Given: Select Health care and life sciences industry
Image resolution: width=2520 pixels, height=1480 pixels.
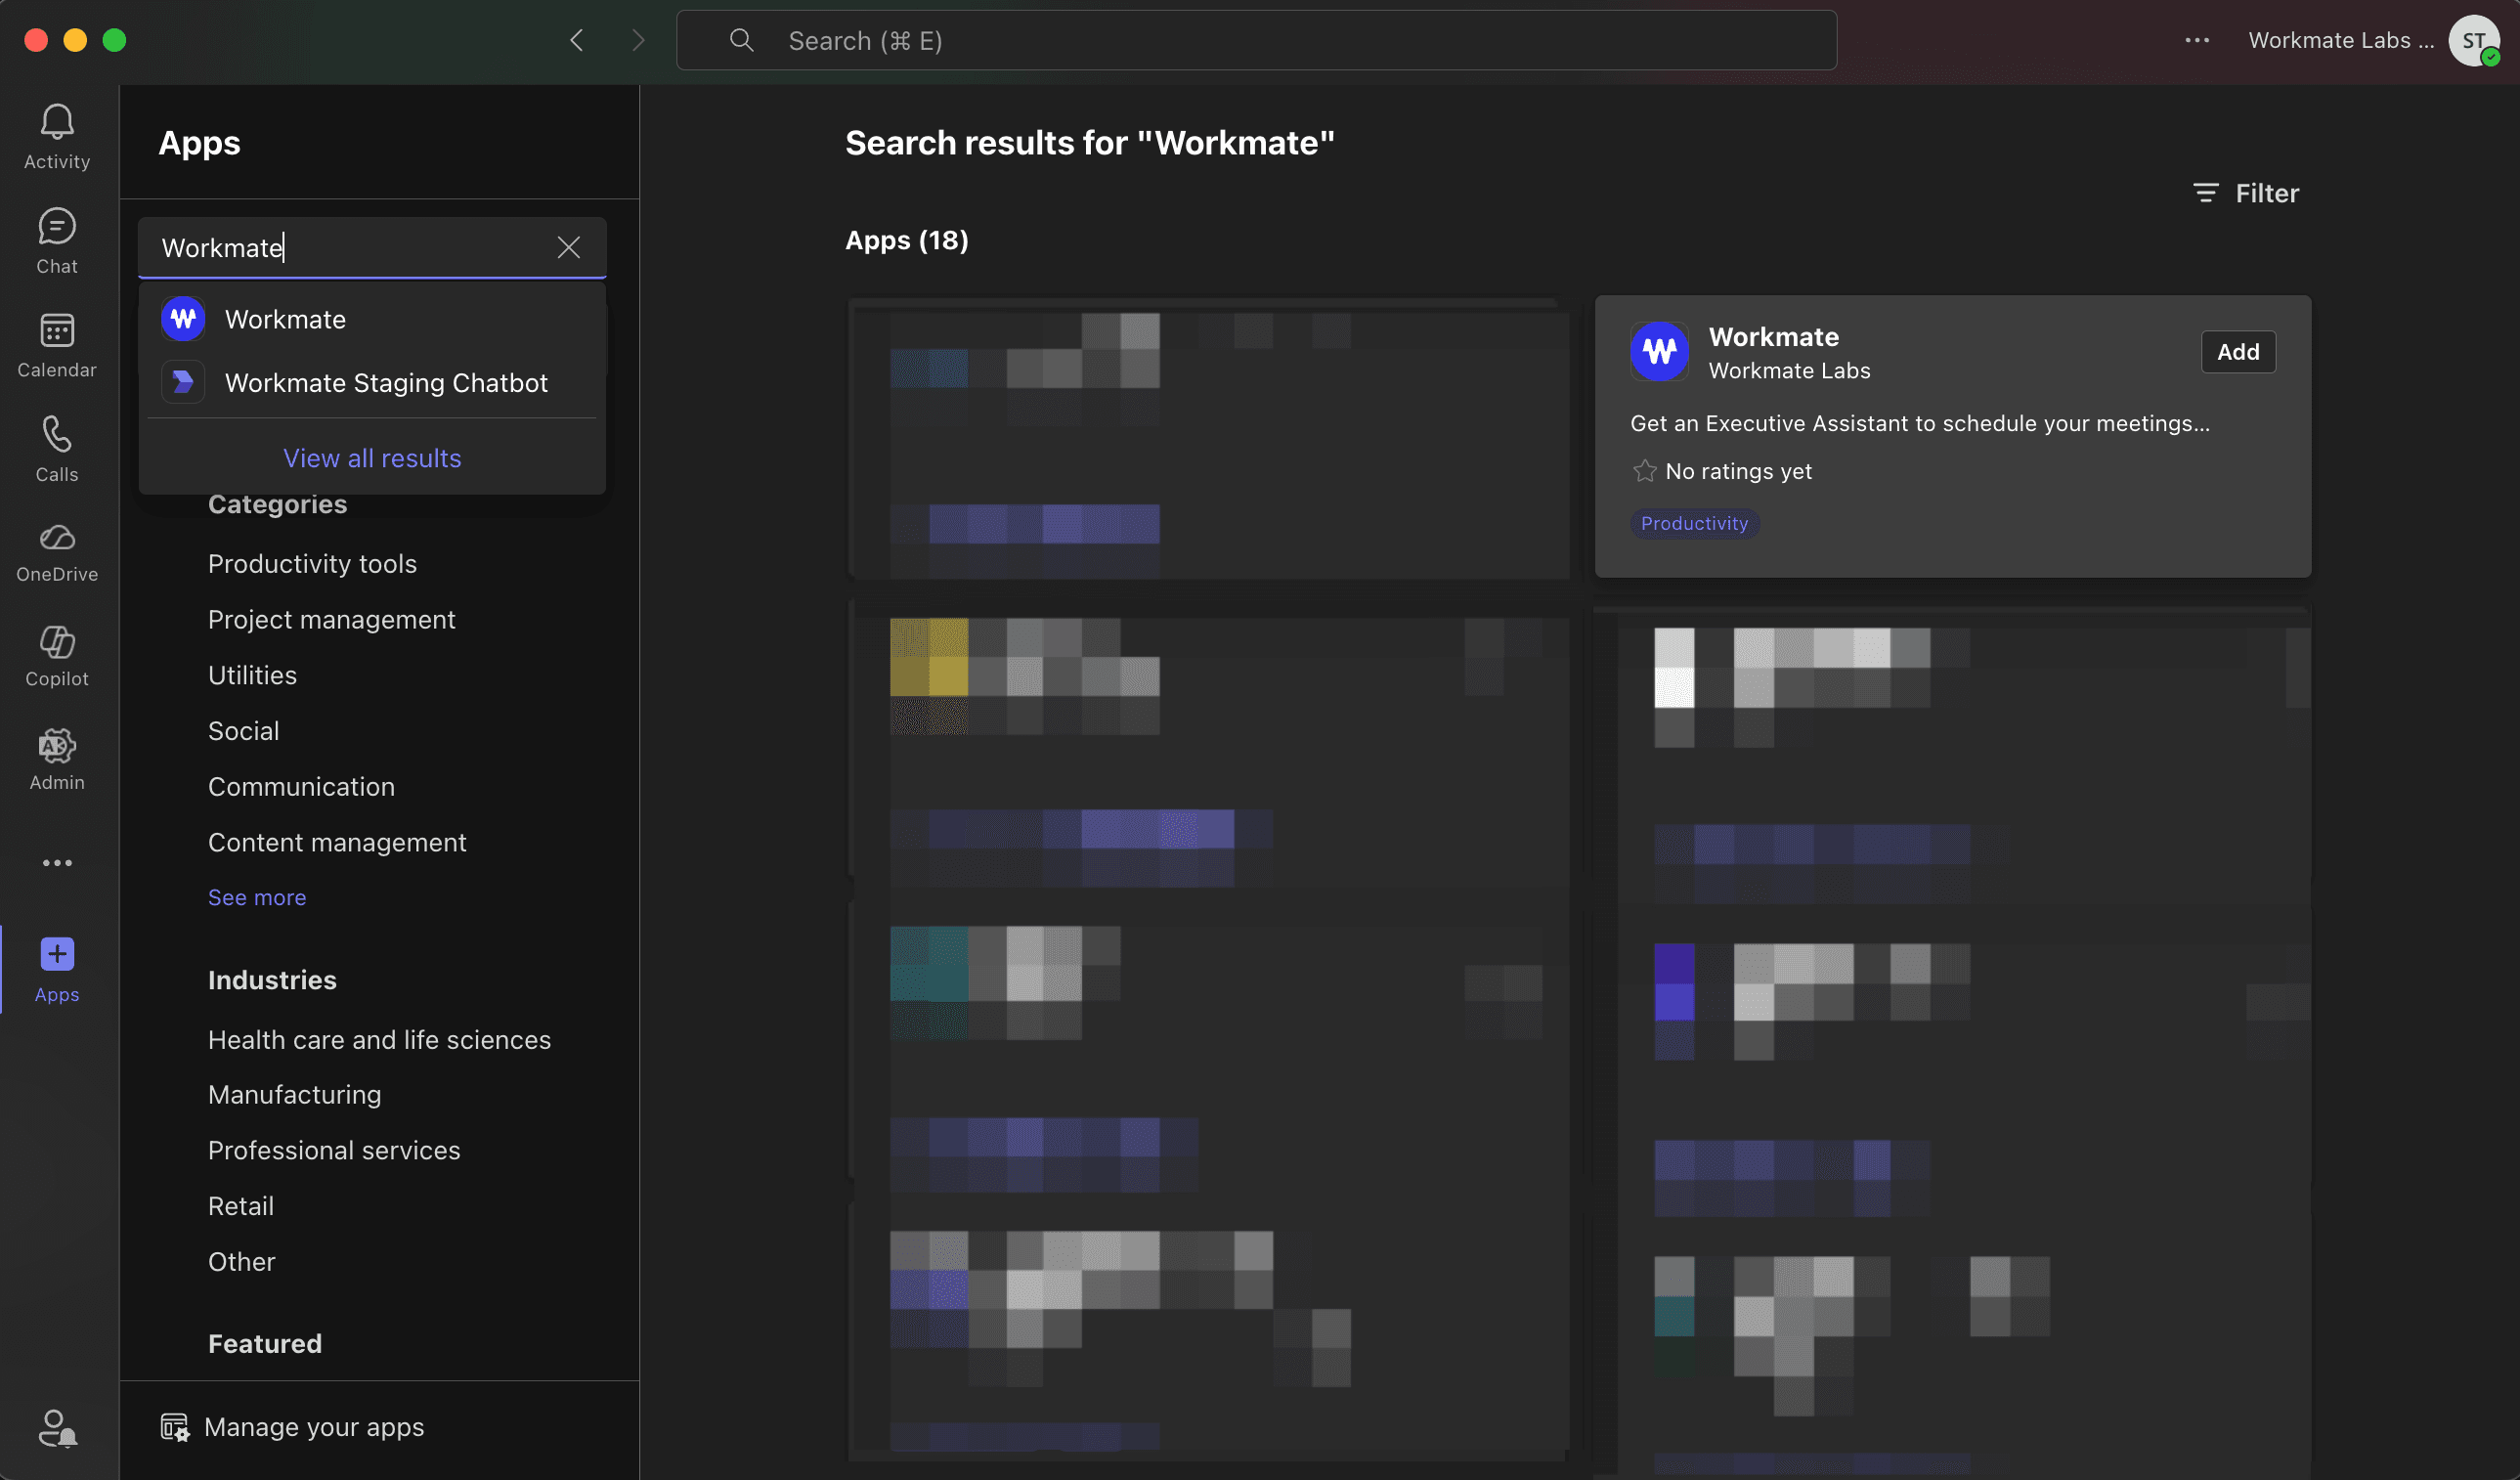Looking at the screenshot, I should tap(379, 1040).
